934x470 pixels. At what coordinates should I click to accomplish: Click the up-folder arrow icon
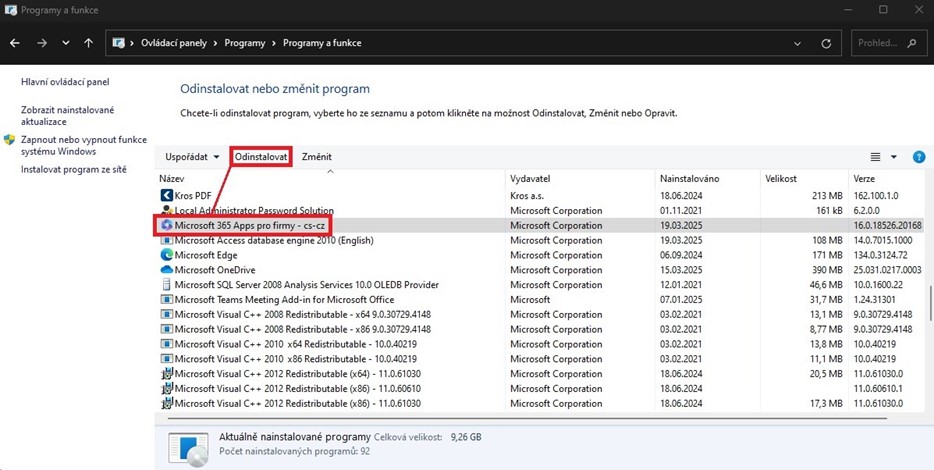89,44
